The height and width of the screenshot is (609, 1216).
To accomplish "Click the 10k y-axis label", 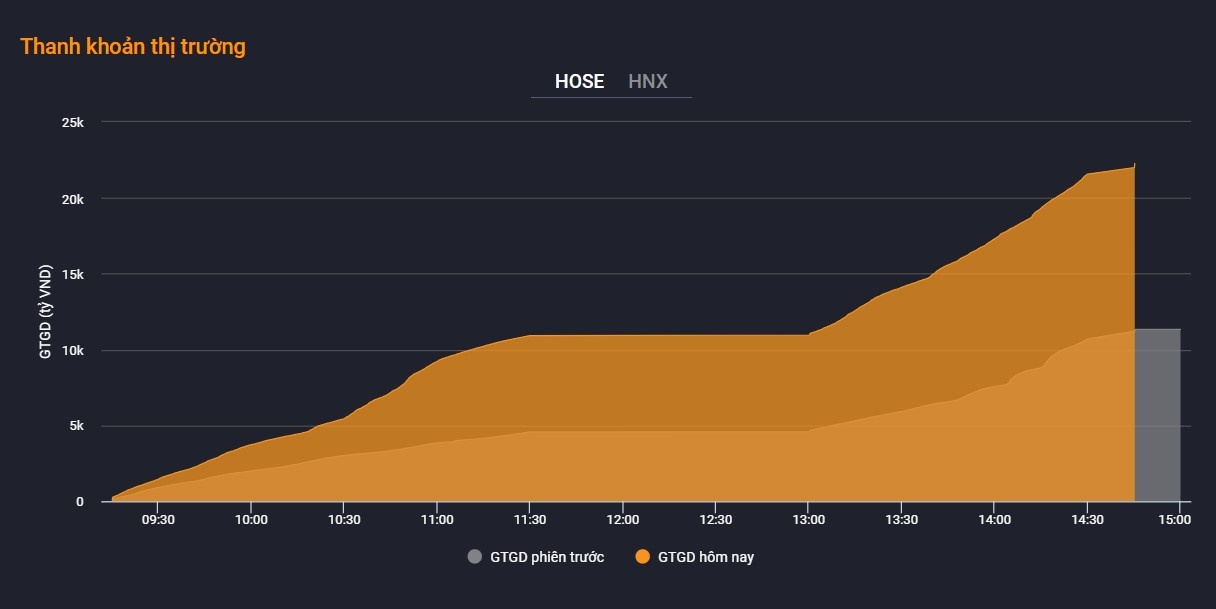I will pos(73,350).
